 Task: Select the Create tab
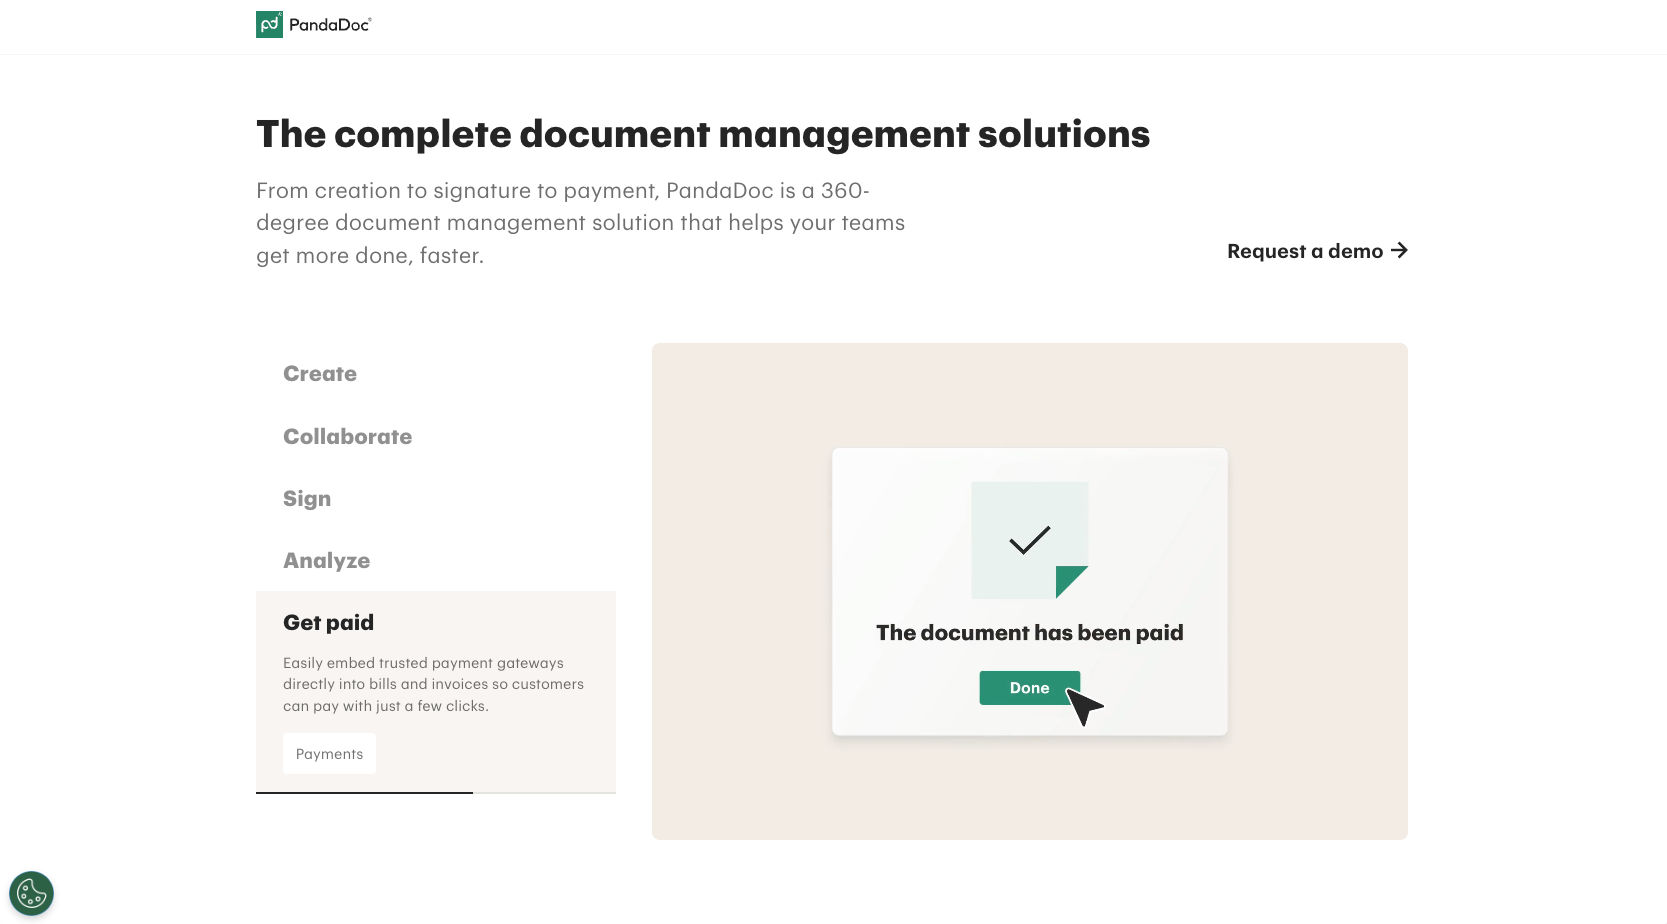320,374
